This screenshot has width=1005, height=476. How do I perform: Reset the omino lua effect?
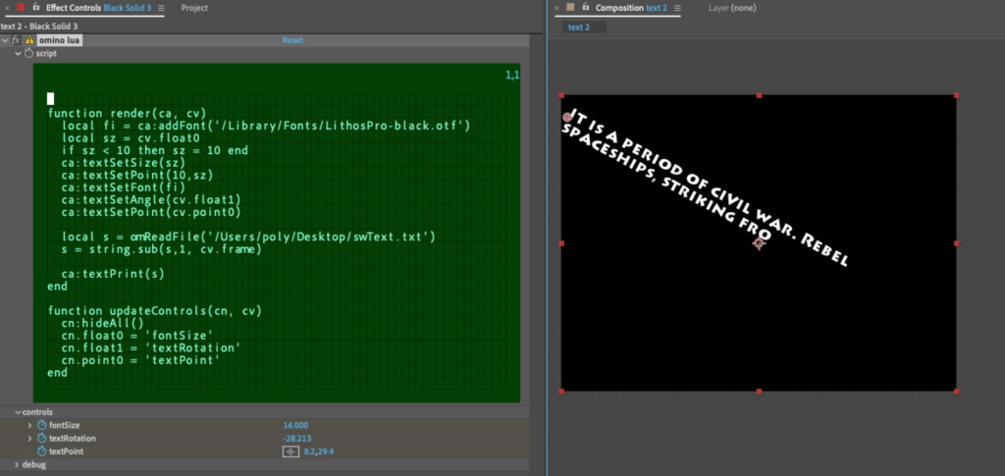pos(293,40)
